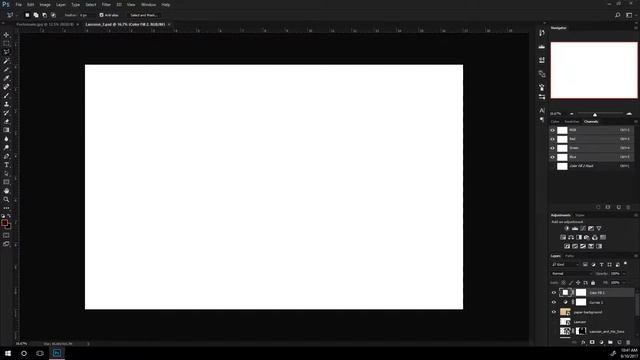Click Subtract from selection mode icon
The image size is (640, 360).
pyautogui.click(x=44, y=15)
